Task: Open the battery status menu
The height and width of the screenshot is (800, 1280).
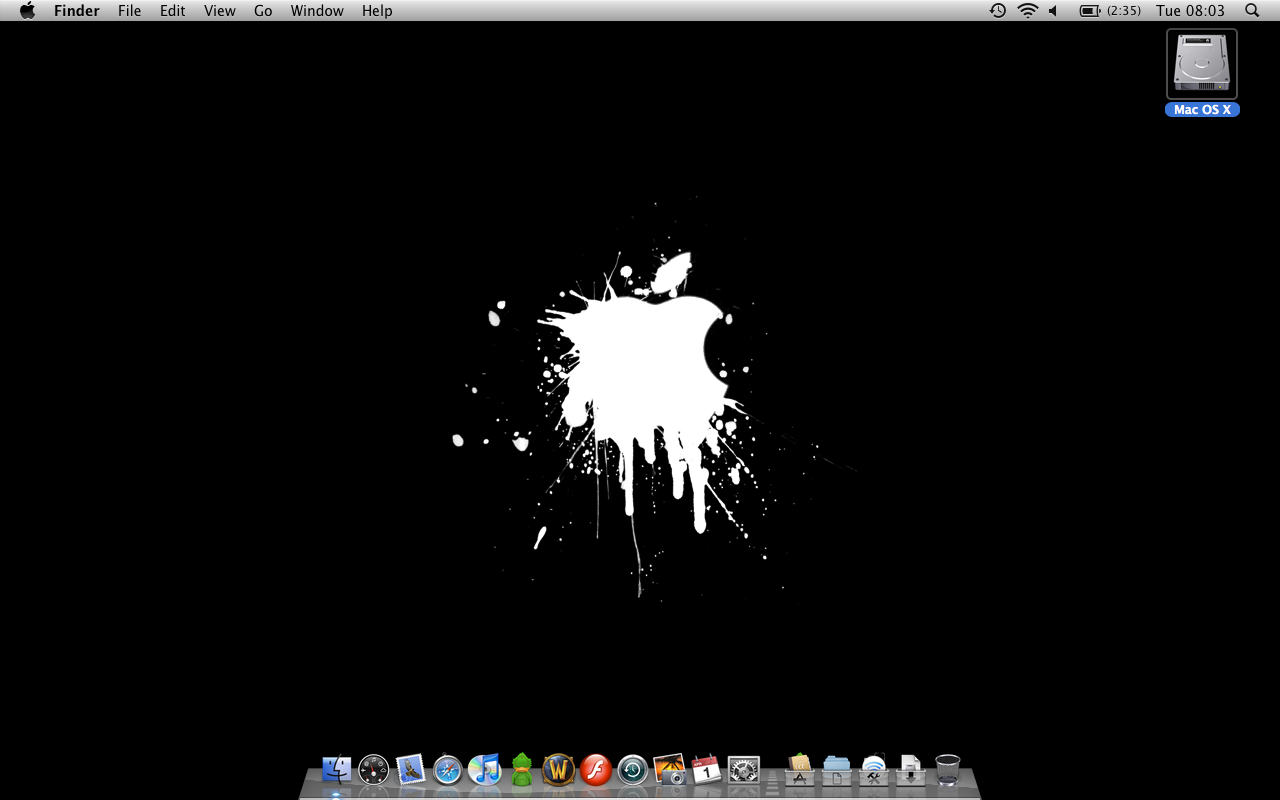Action: 1110,11
